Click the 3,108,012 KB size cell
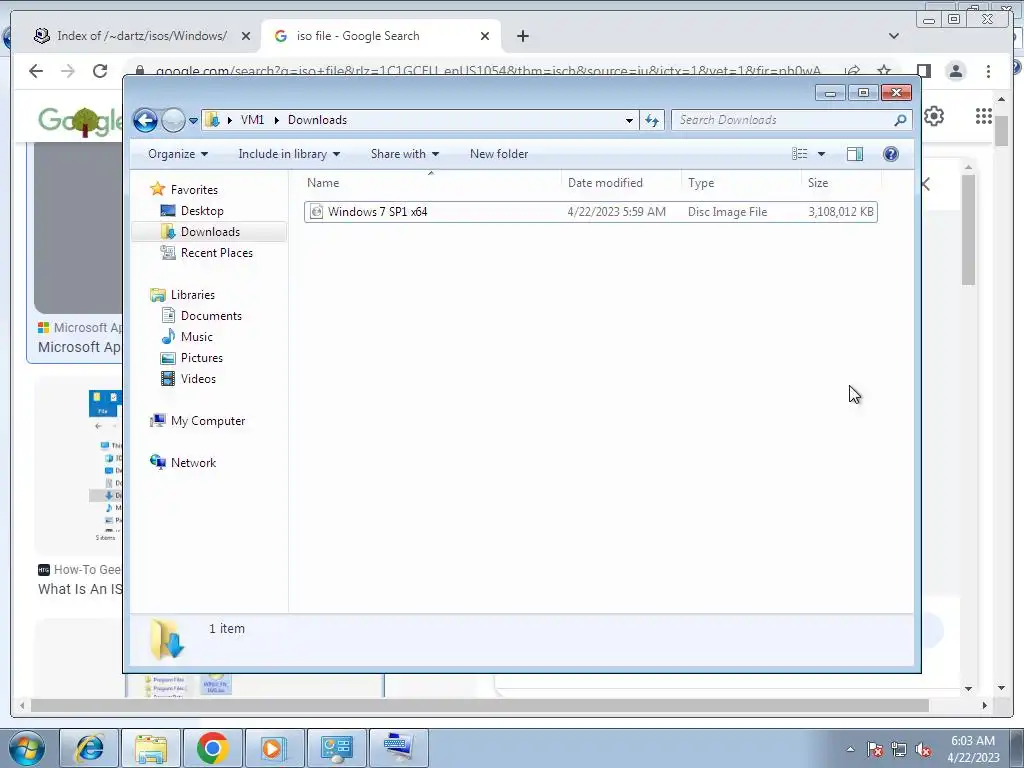Viewport: 1024px width, 768px height. tap(840, 212)
